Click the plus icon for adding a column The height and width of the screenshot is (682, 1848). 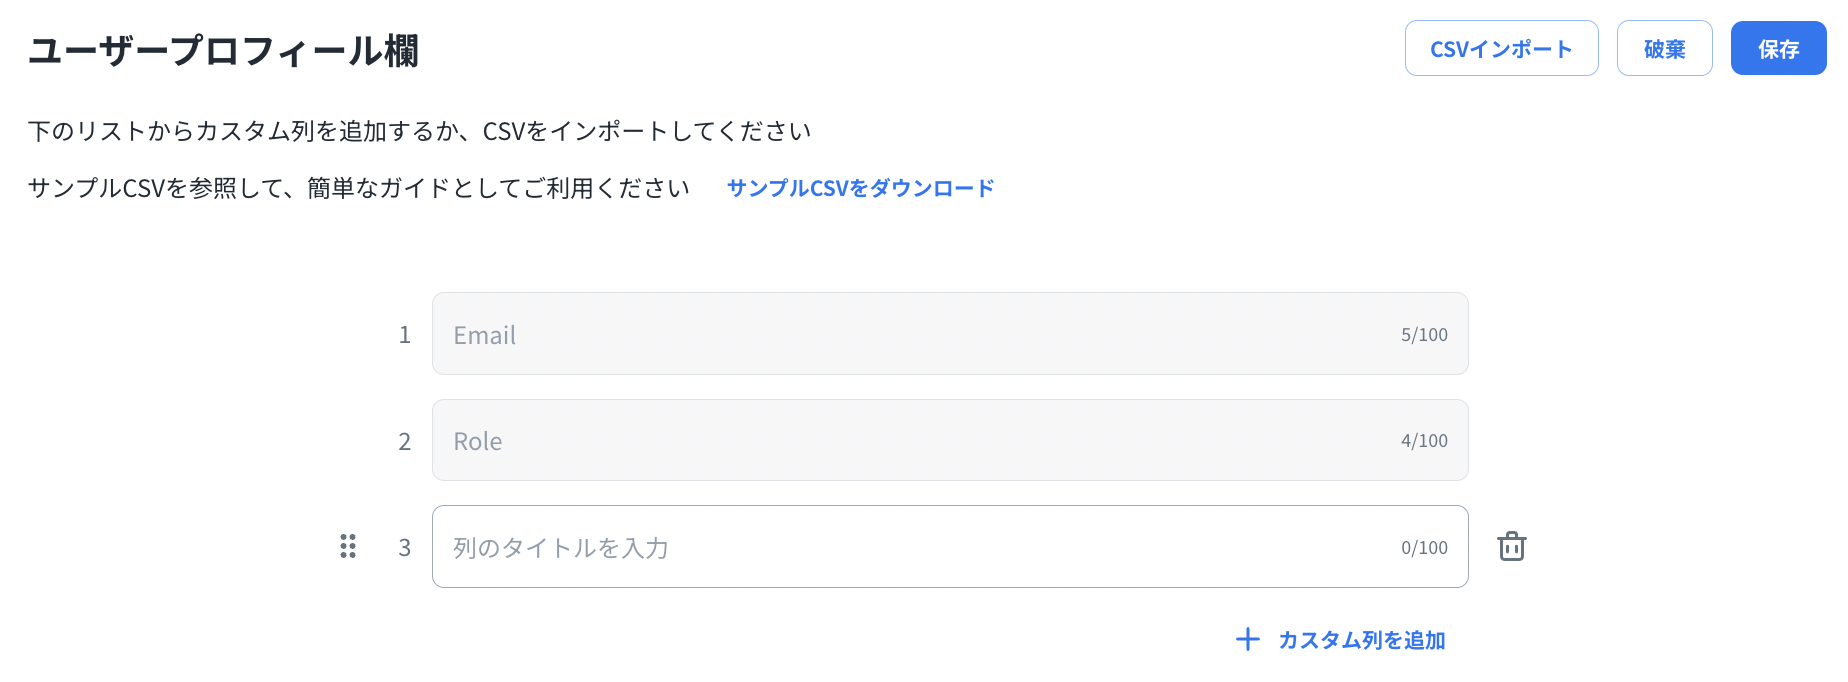tap(1247, 640)
